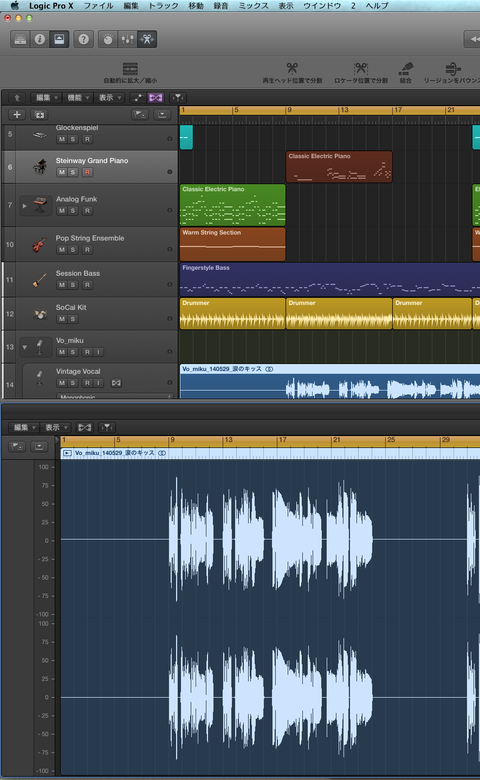
Task: Click the auto zoom 自動的に拡大/縮小 icon
Action: pos(130,69)
